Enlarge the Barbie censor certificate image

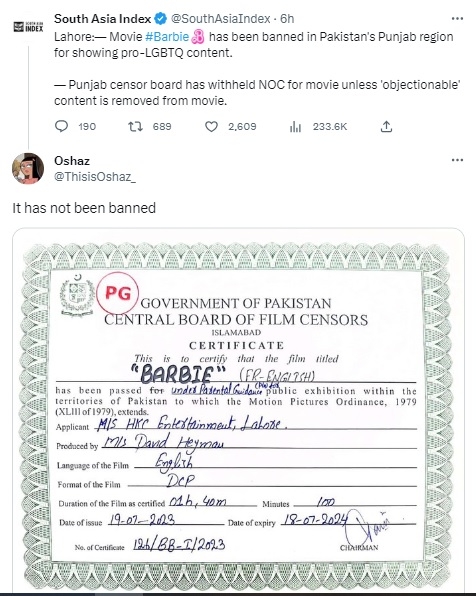238,410
